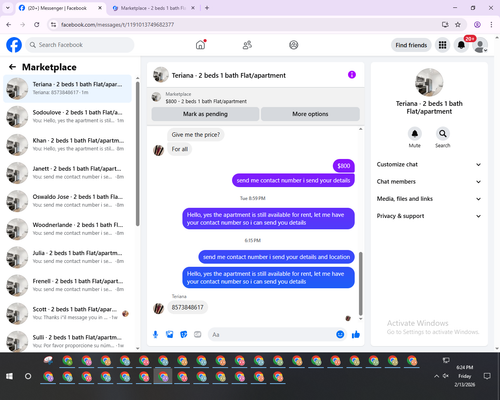The height and width of the screenshot is (400, 500).
Task: Open the Friends icon in top navigation
Action: [x=247, y=45]
